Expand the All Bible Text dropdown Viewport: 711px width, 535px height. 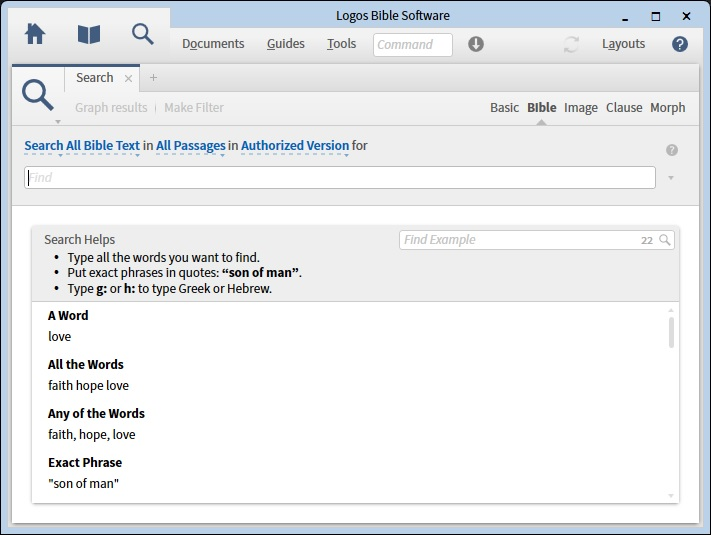pos(82,146)
